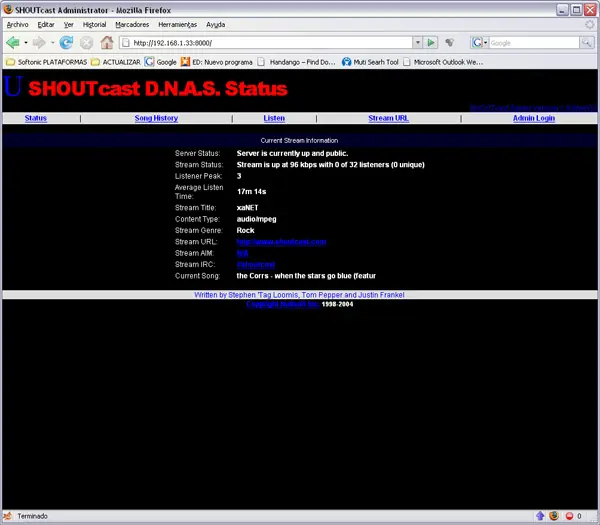Open Microsoft Outlook Web bookmark

point(443,62)
